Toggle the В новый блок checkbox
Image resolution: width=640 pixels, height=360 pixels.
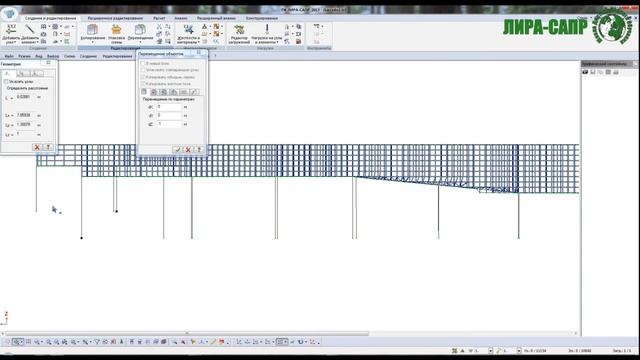(143, 64)
